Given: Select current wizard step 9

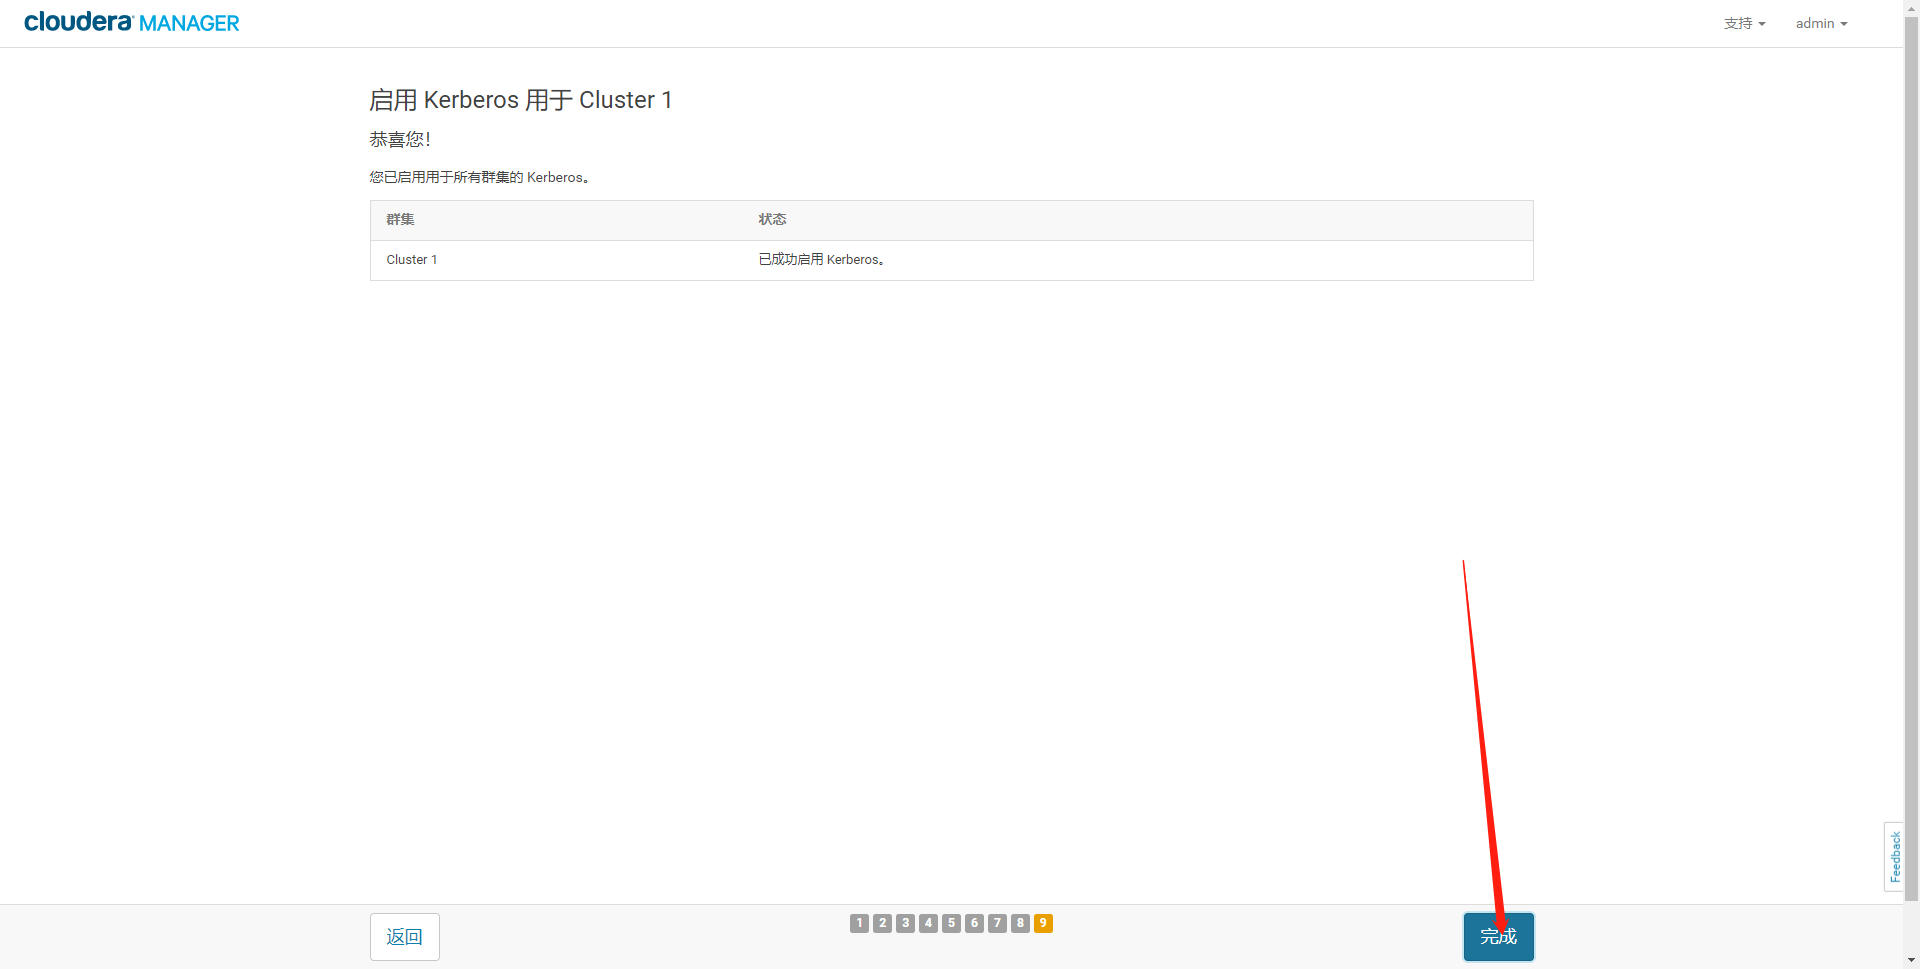Looking at the screenshot, I should coord(1043,923).
